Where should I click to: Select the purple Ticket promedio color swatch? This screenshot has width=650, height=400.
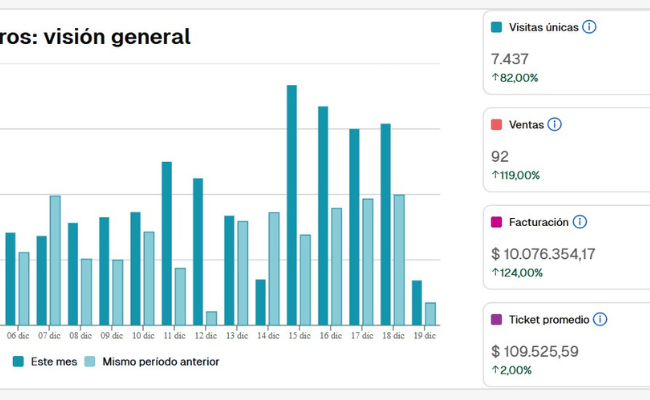tap(496, 319)
